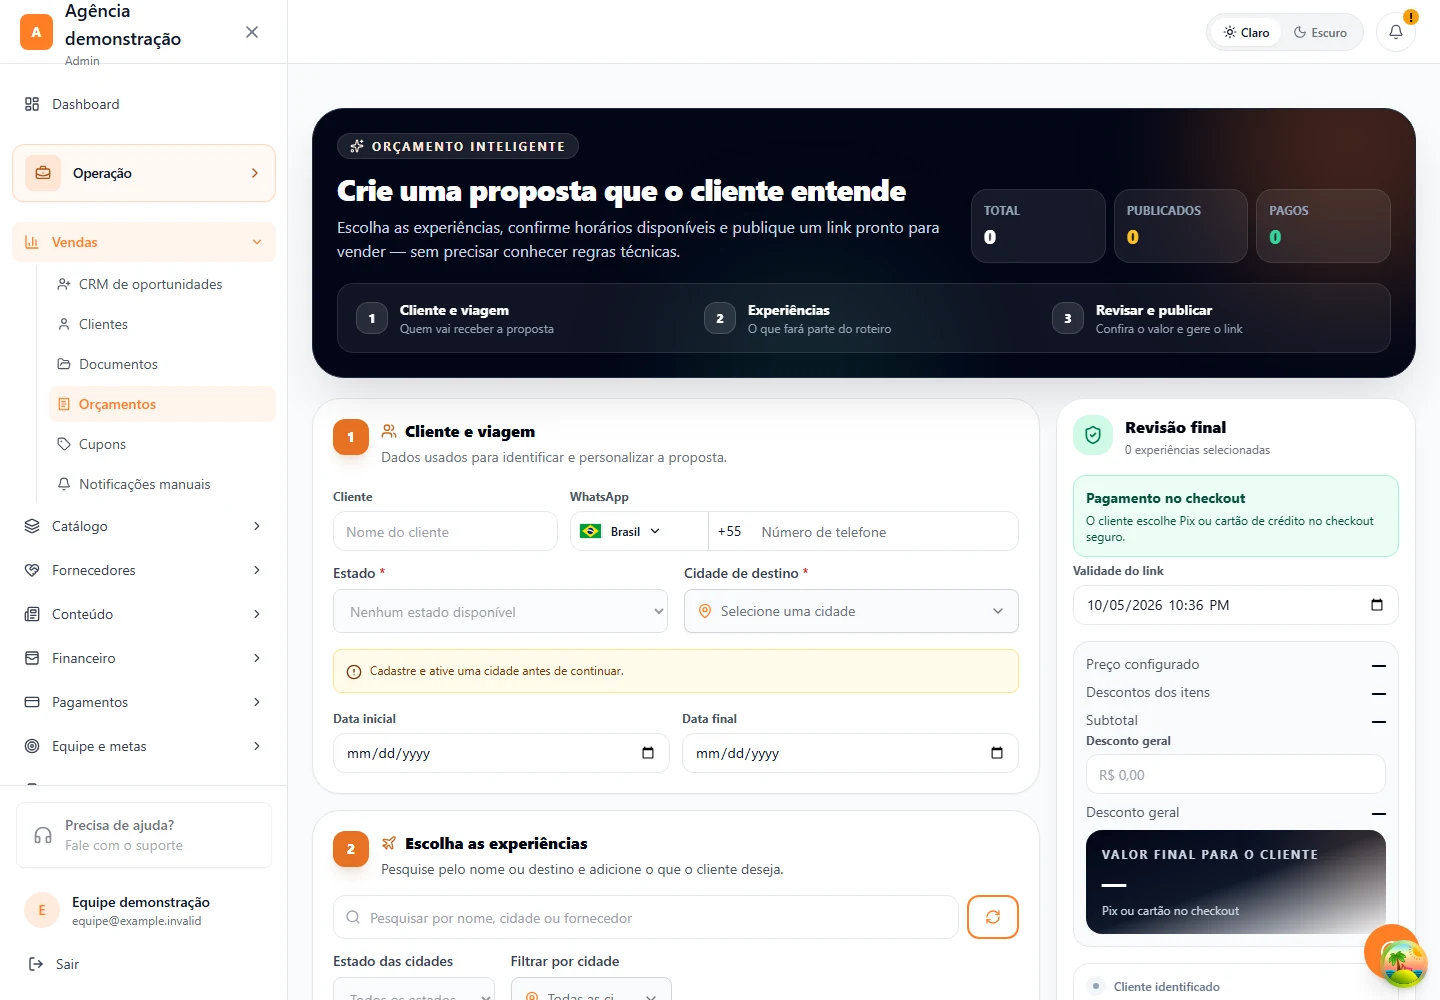Click the Sair logout icon
This screenshot has width=1440, height=1000.
click(x=36, y=964)
